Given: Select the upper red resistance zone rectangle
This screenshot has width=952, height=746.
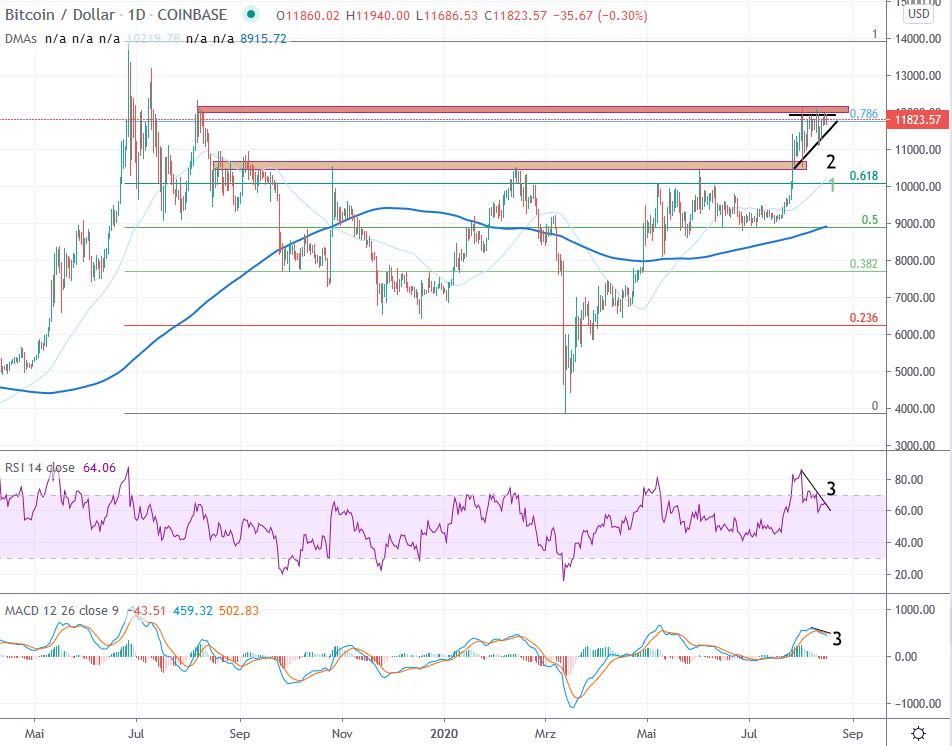Looking at the screenshot, I should coord(520,108).
